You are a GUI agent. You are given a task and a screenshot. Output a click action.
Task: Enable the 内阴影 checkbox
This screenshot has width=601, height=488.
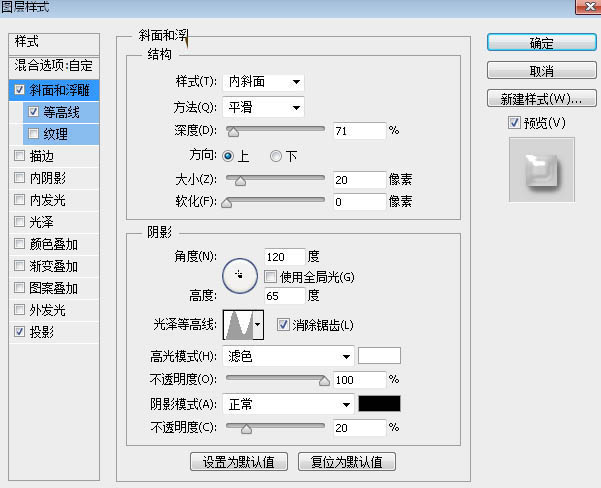tap(19, 177)
